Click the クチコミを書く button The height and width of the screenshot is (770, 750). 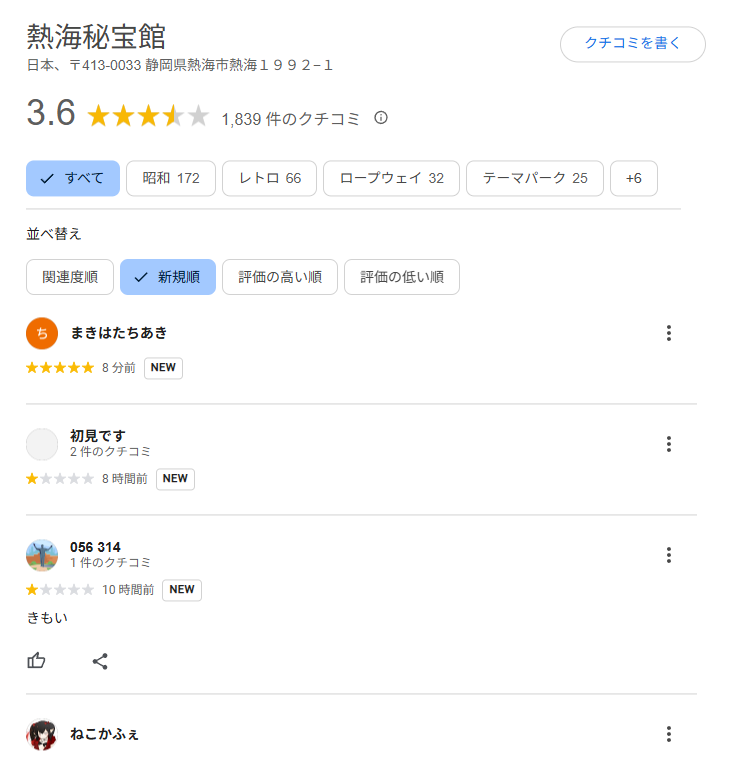click(x=633, y=44)
